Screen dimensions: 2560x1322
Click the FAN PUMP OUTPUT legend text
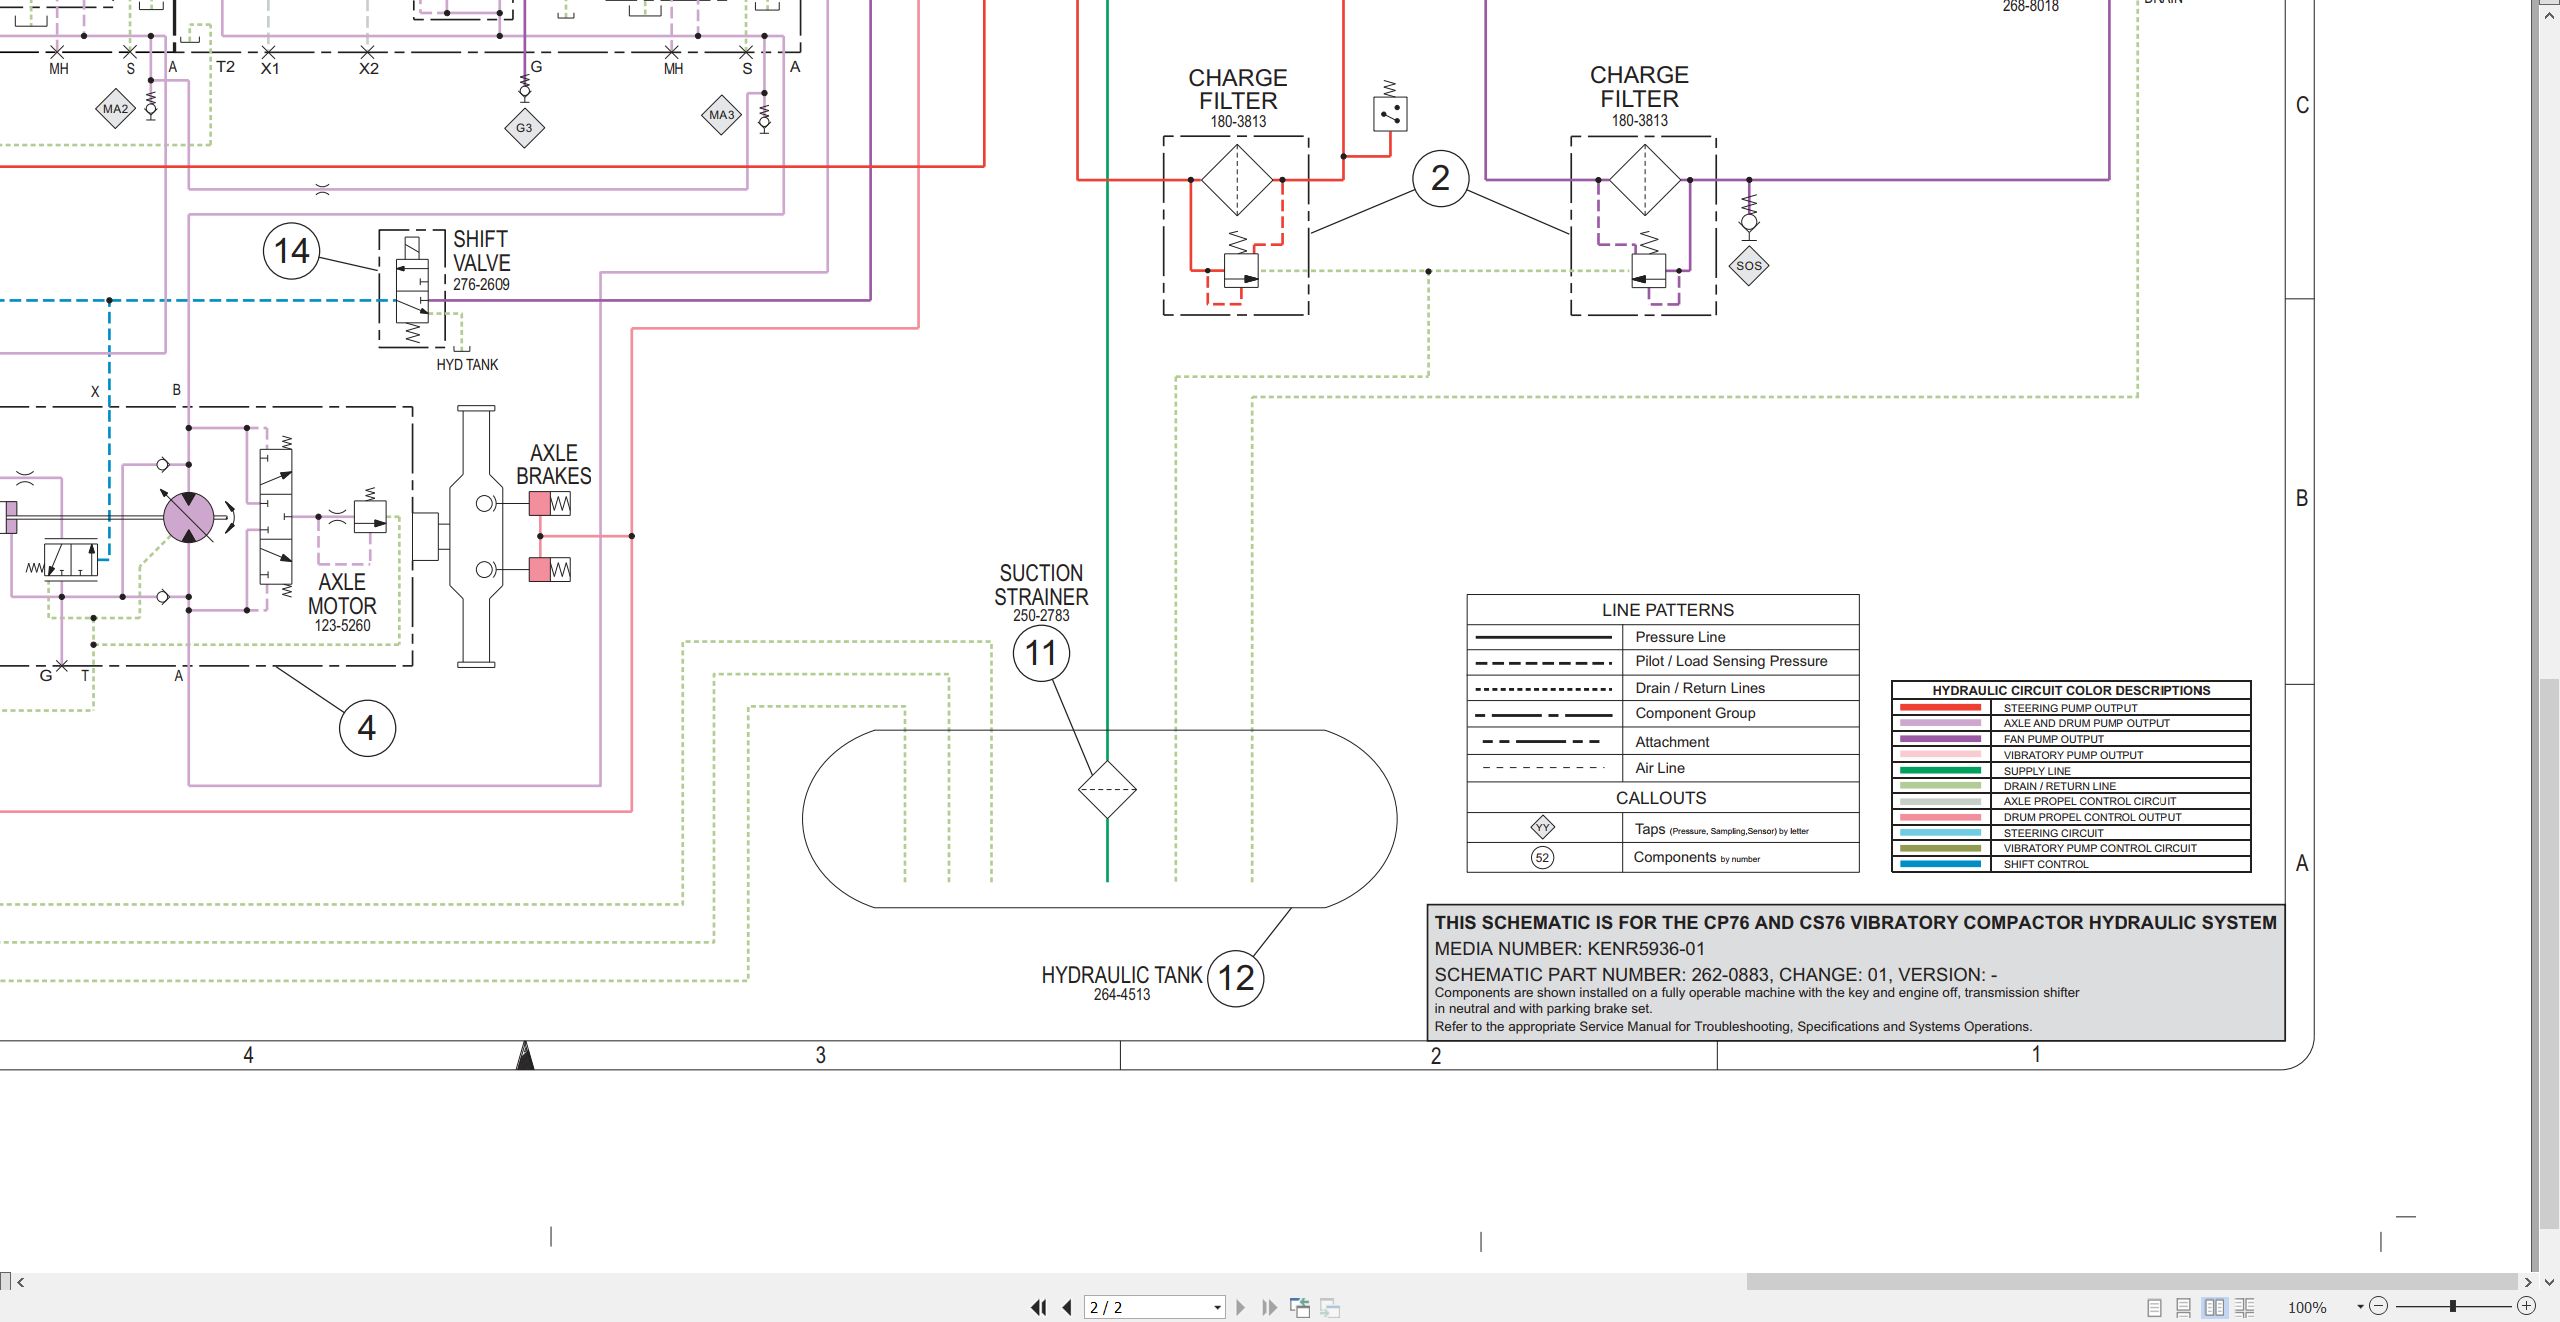tap(2053, 739)
